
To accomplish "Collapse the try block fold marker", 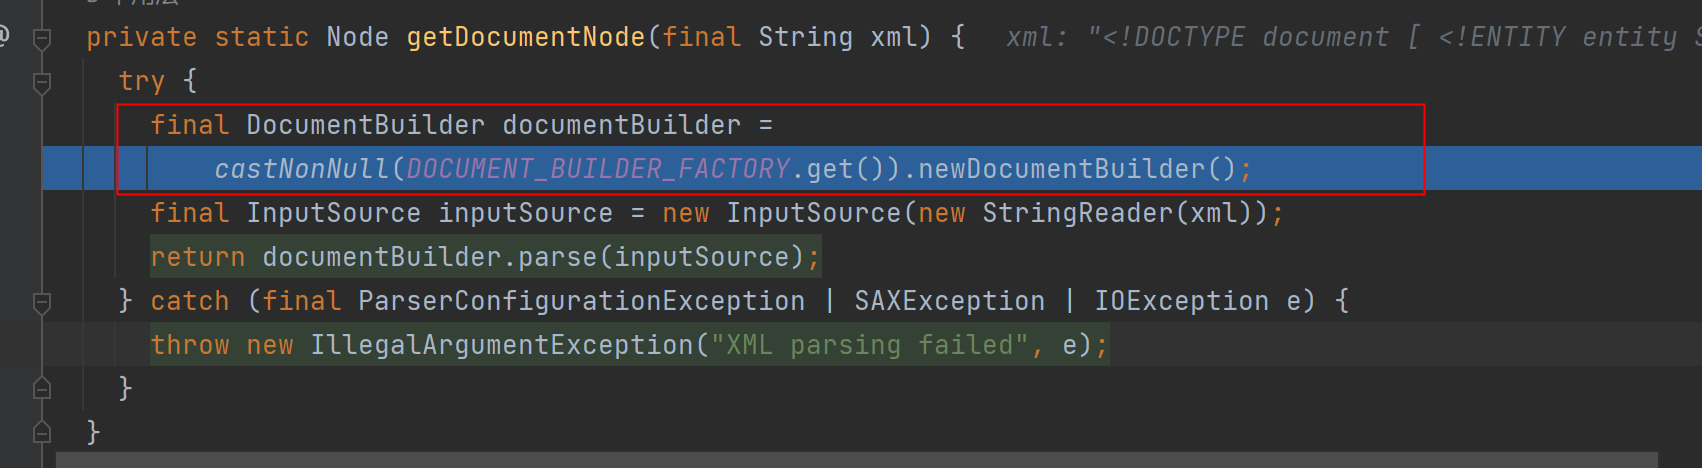I will coord(42,83).
